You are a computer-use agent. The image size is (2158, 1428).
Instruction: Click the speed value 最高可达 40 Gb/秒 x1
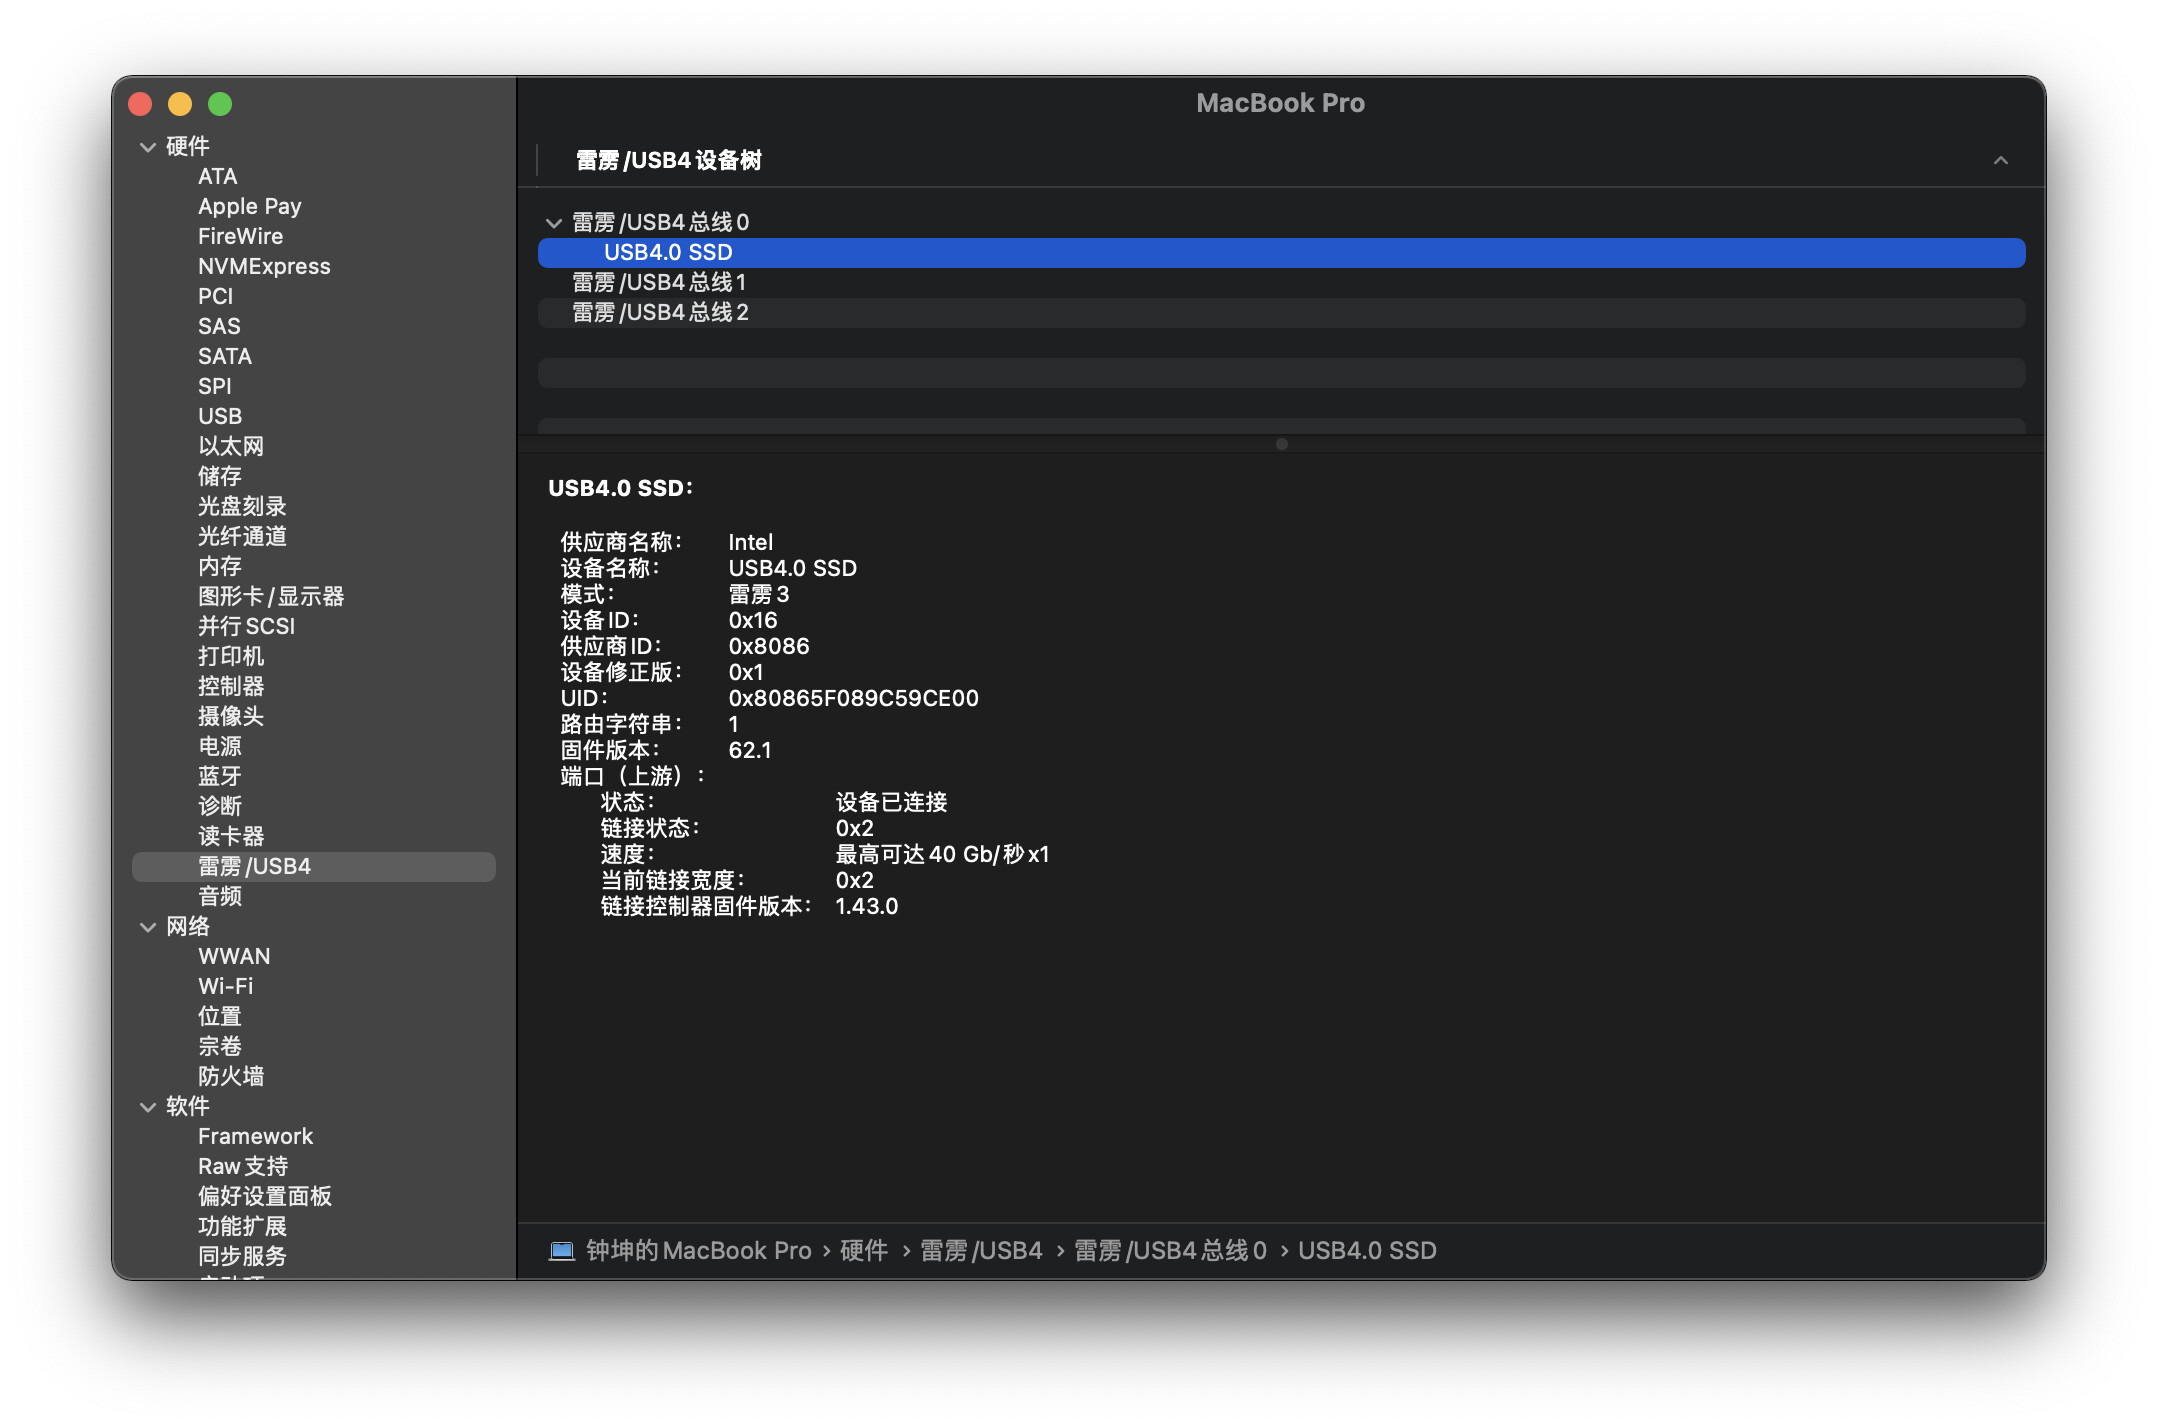tap(942, 855)
